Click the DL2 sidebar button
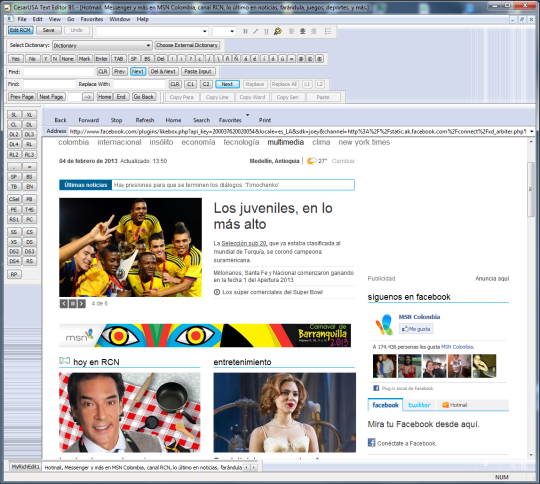 [14, 134]
